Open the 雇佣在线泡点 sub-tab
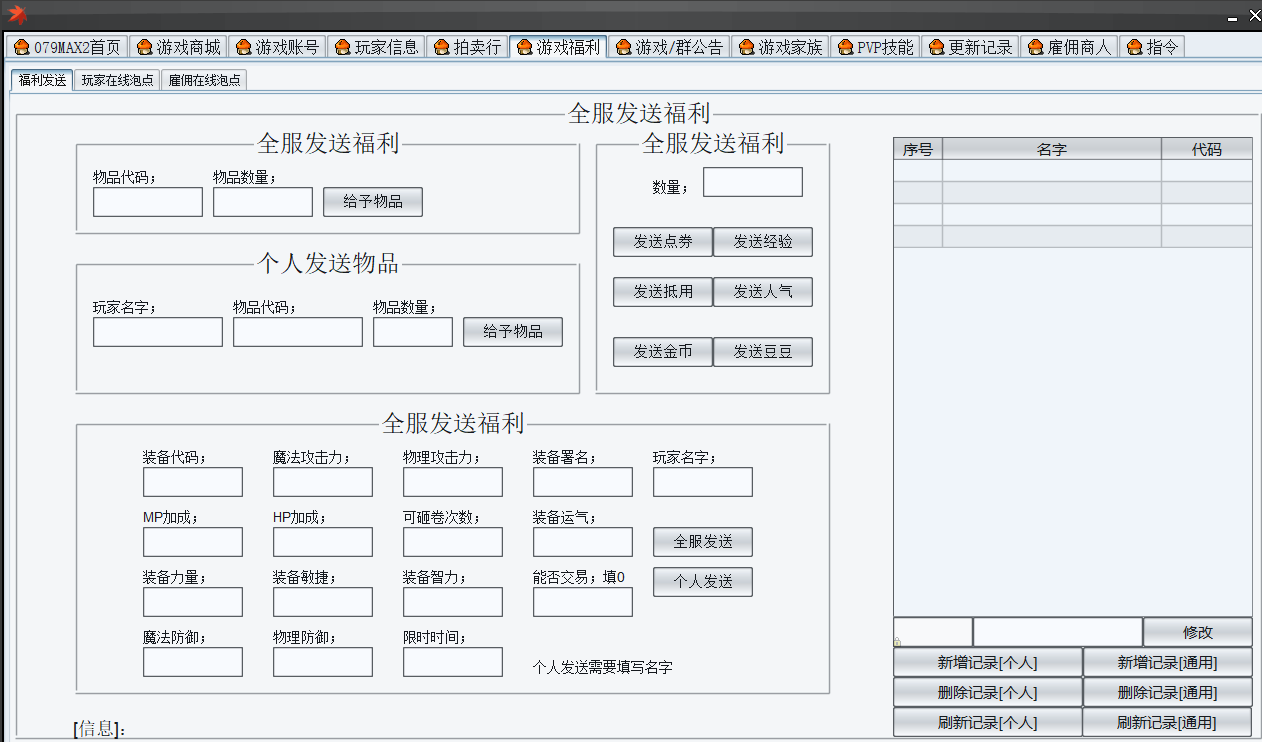 (204, 80)
